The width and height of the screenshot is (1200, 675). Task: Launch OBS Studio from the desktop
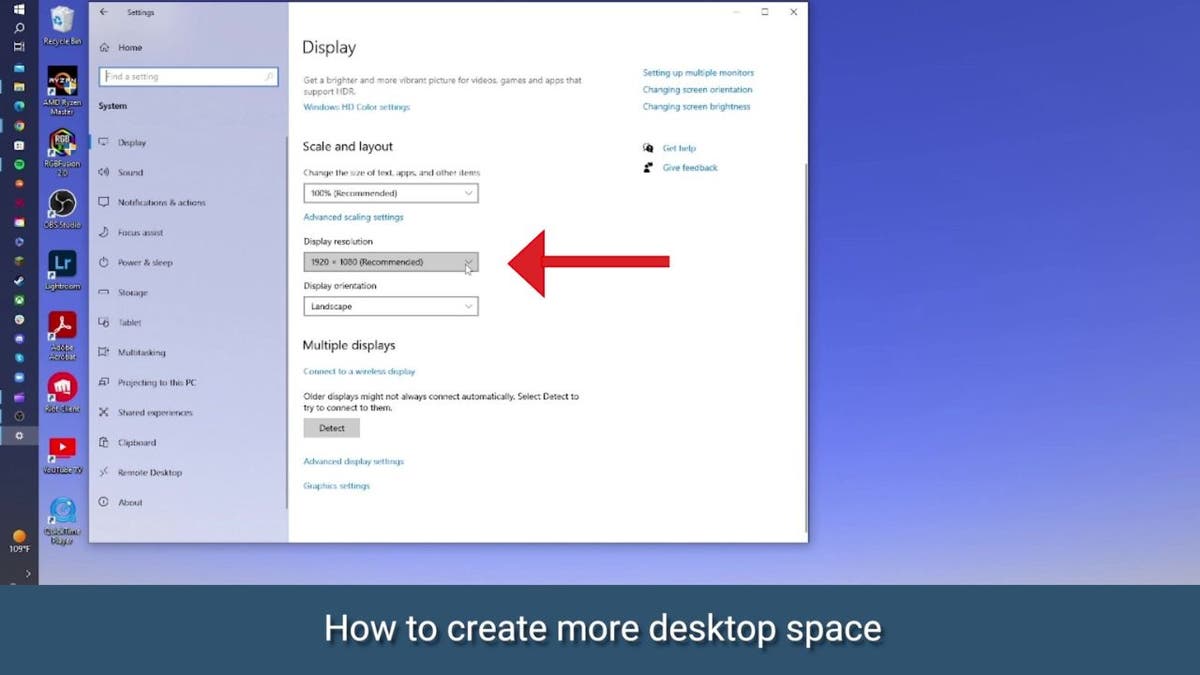pyautogui.click(x=62, y=208)
